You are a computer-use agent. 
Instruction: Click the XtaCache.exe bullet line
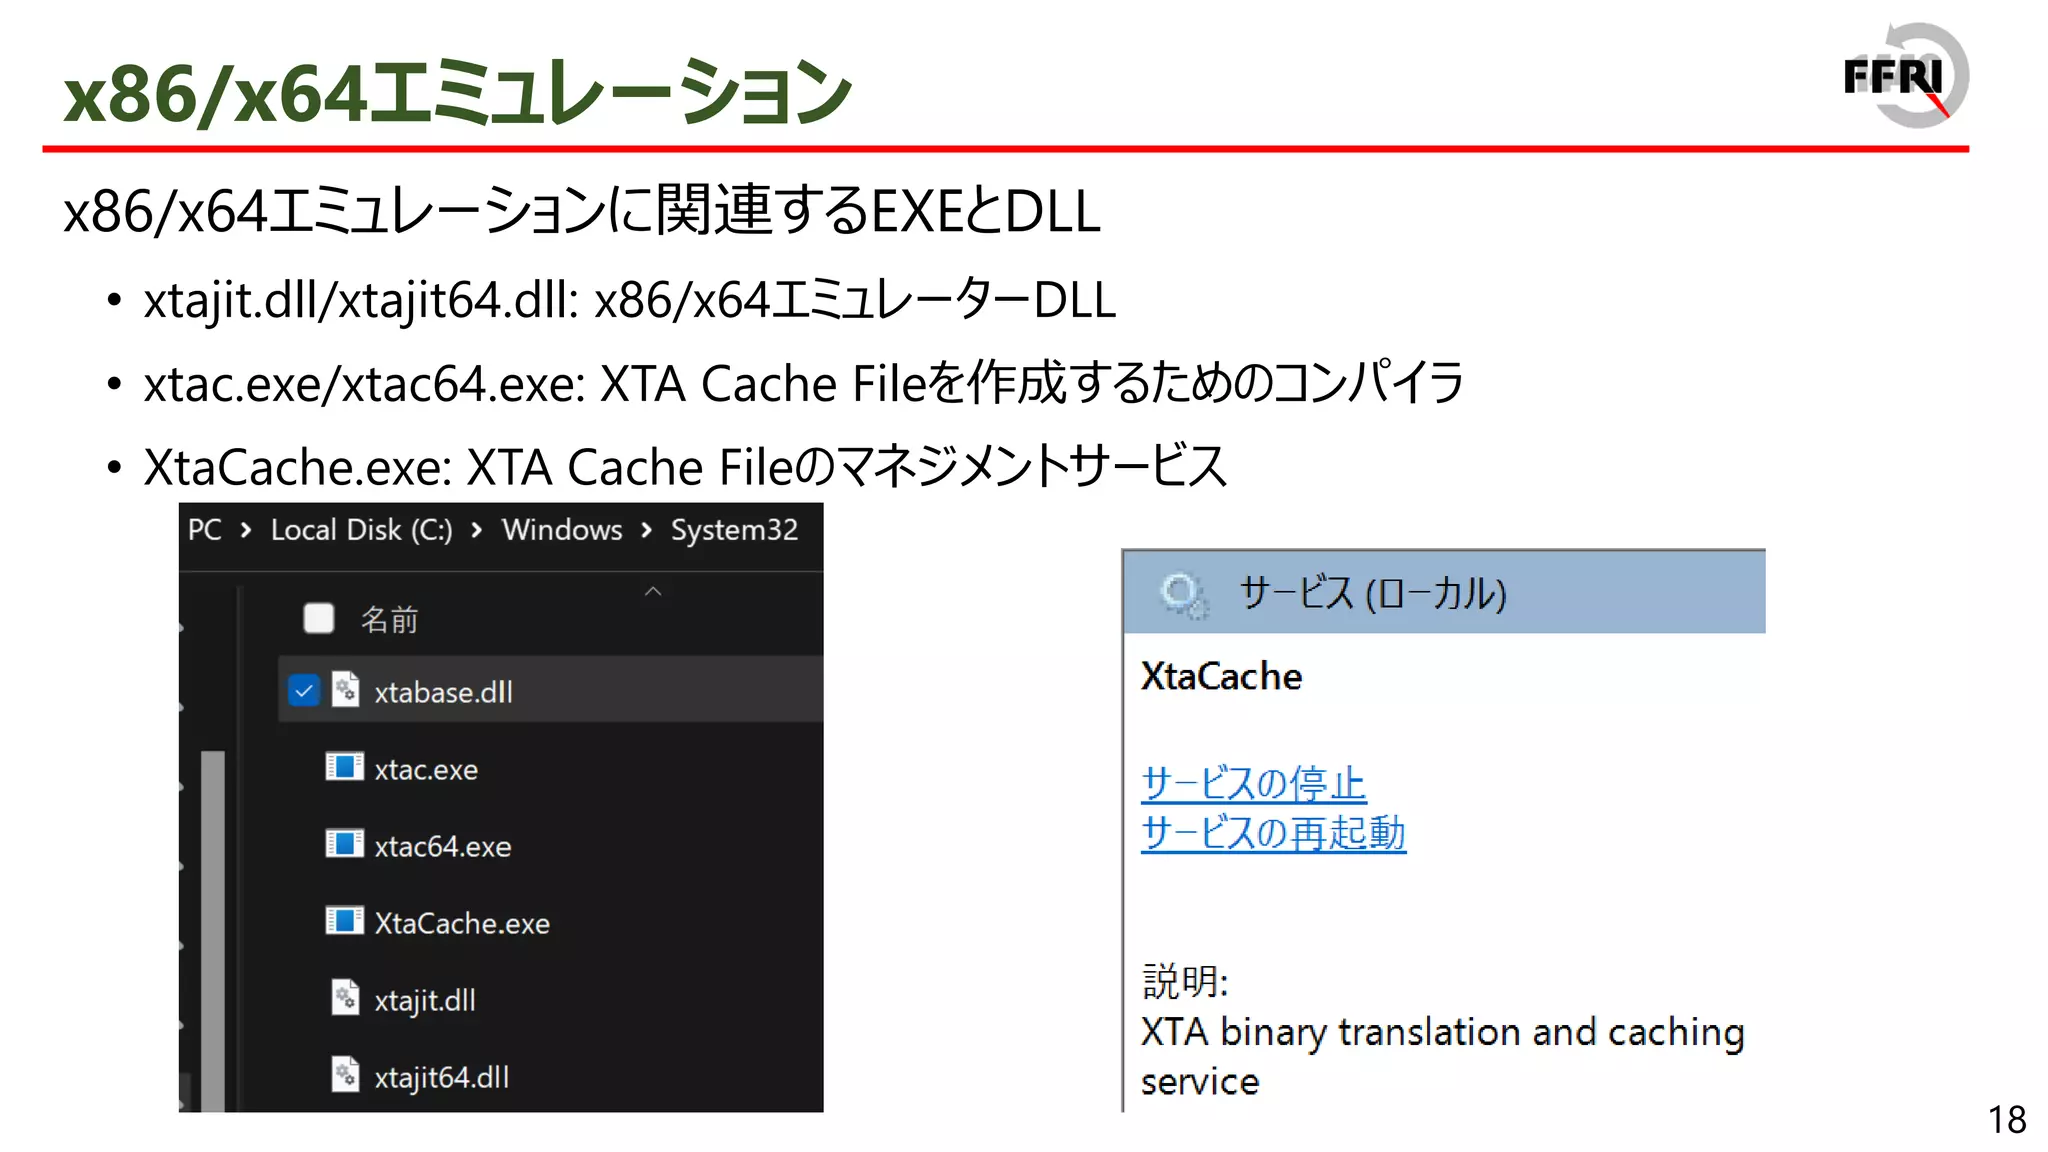point(685,467)
